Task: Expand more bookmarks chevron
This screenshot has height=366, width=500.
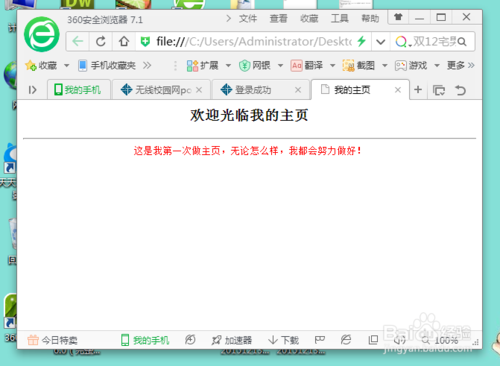Action: point(147,65)
